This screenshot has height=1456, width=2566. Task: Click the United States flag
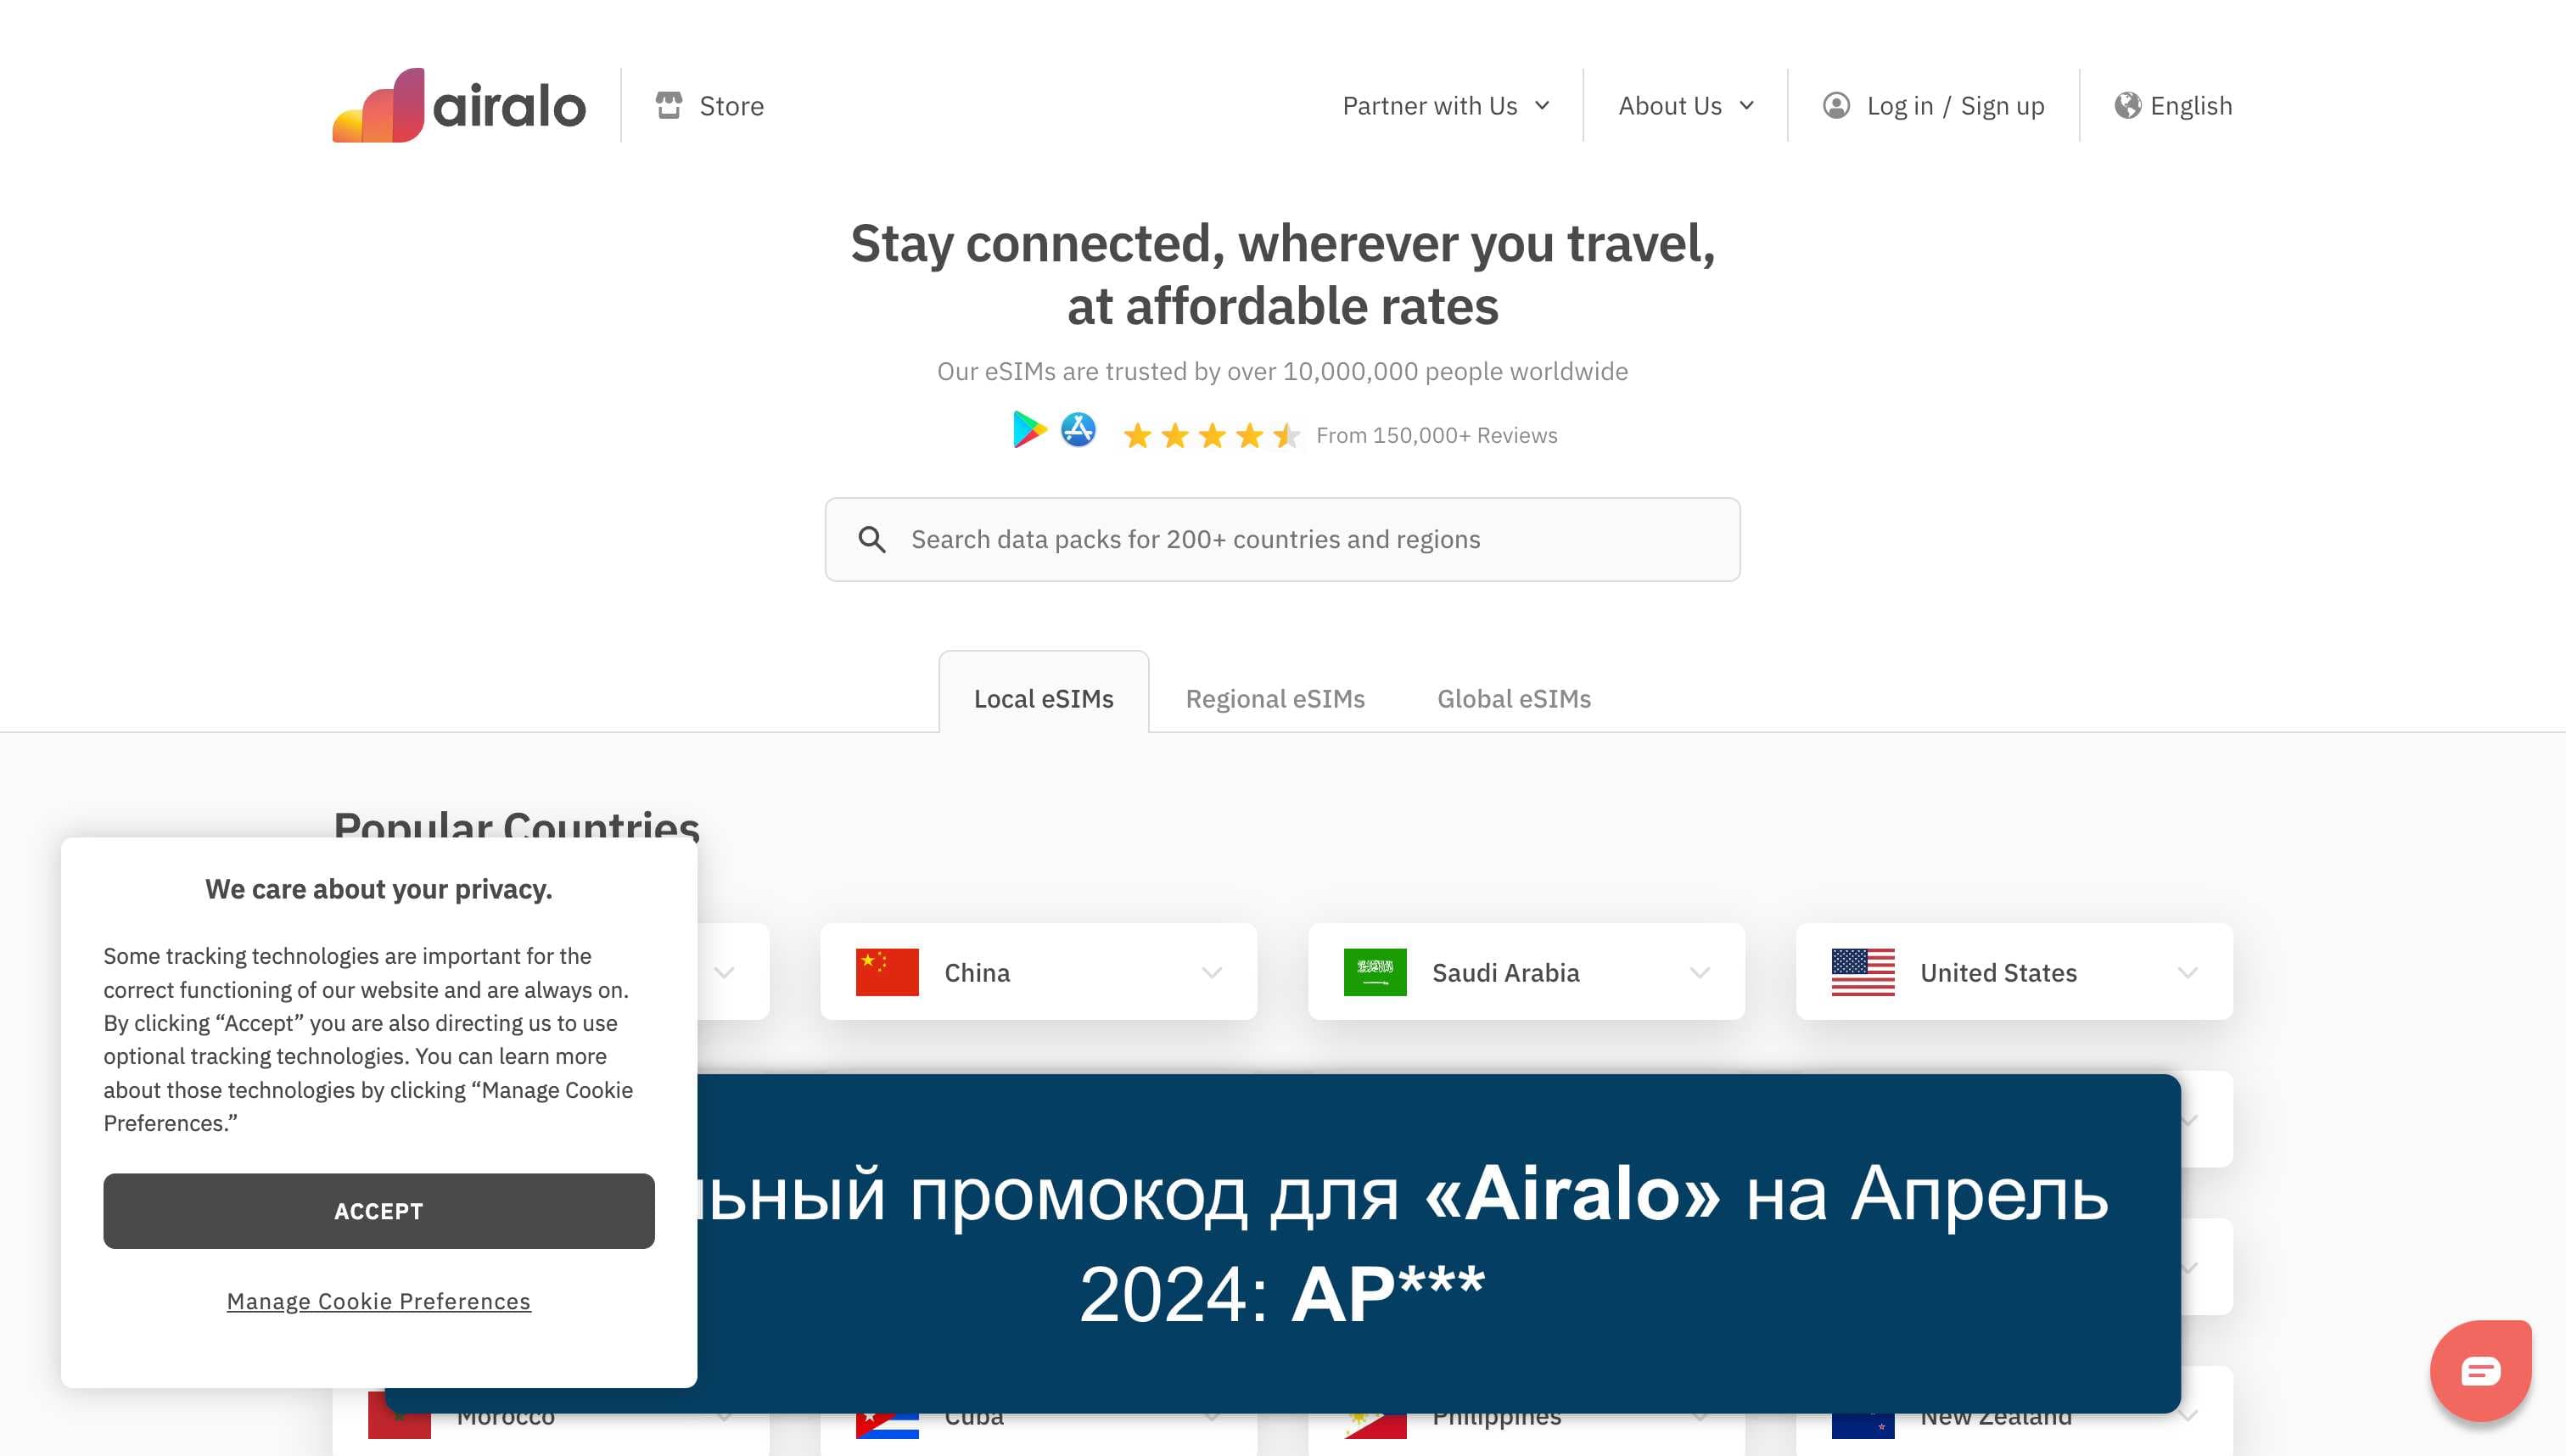pos(1863,972)
